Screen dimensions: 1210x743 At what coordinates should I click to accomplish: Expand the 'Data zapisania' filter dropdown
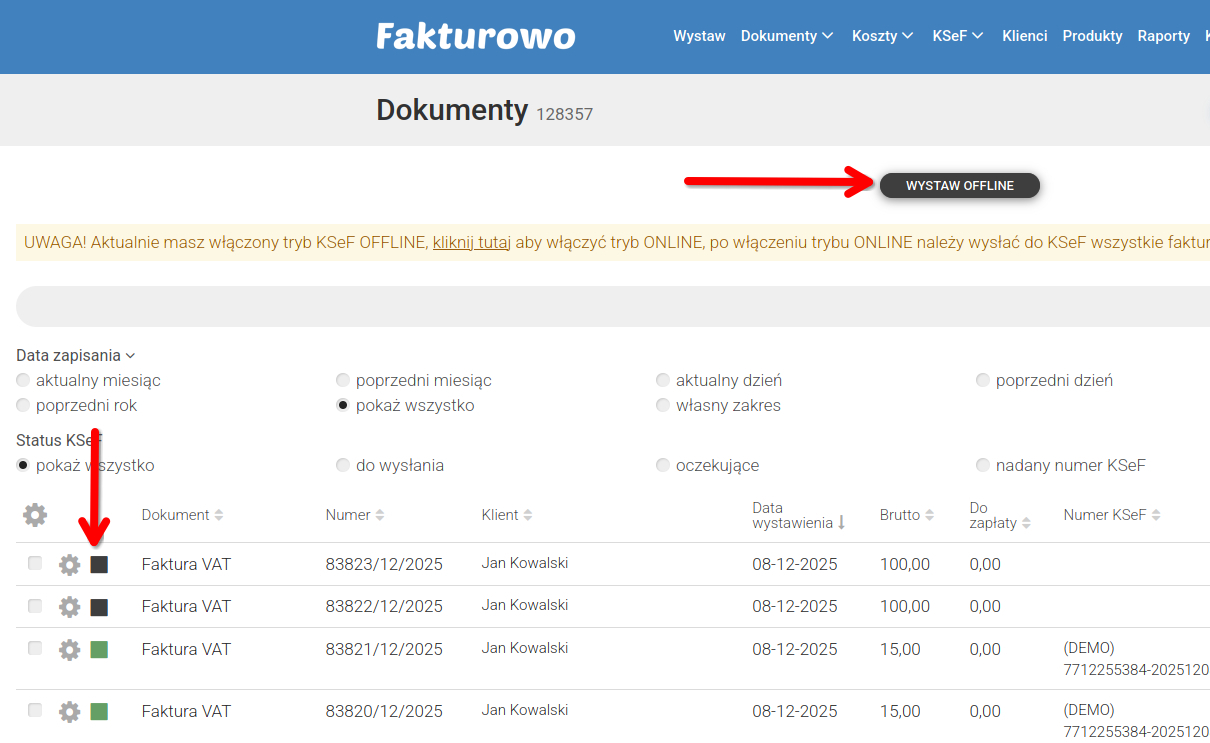tap(76, 355)
